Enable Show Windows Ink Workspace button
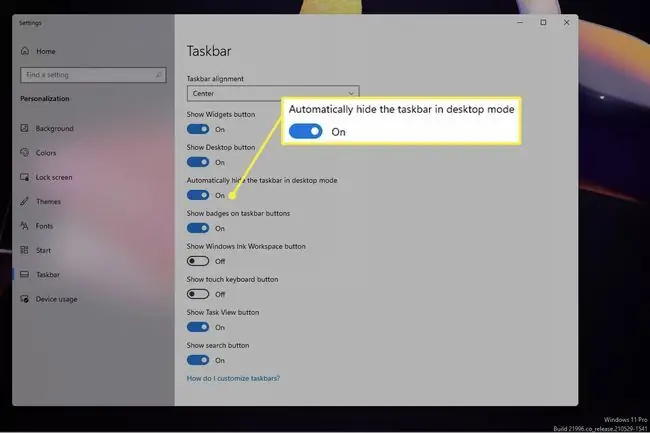 pyautogui.click(x=198, y=261)
